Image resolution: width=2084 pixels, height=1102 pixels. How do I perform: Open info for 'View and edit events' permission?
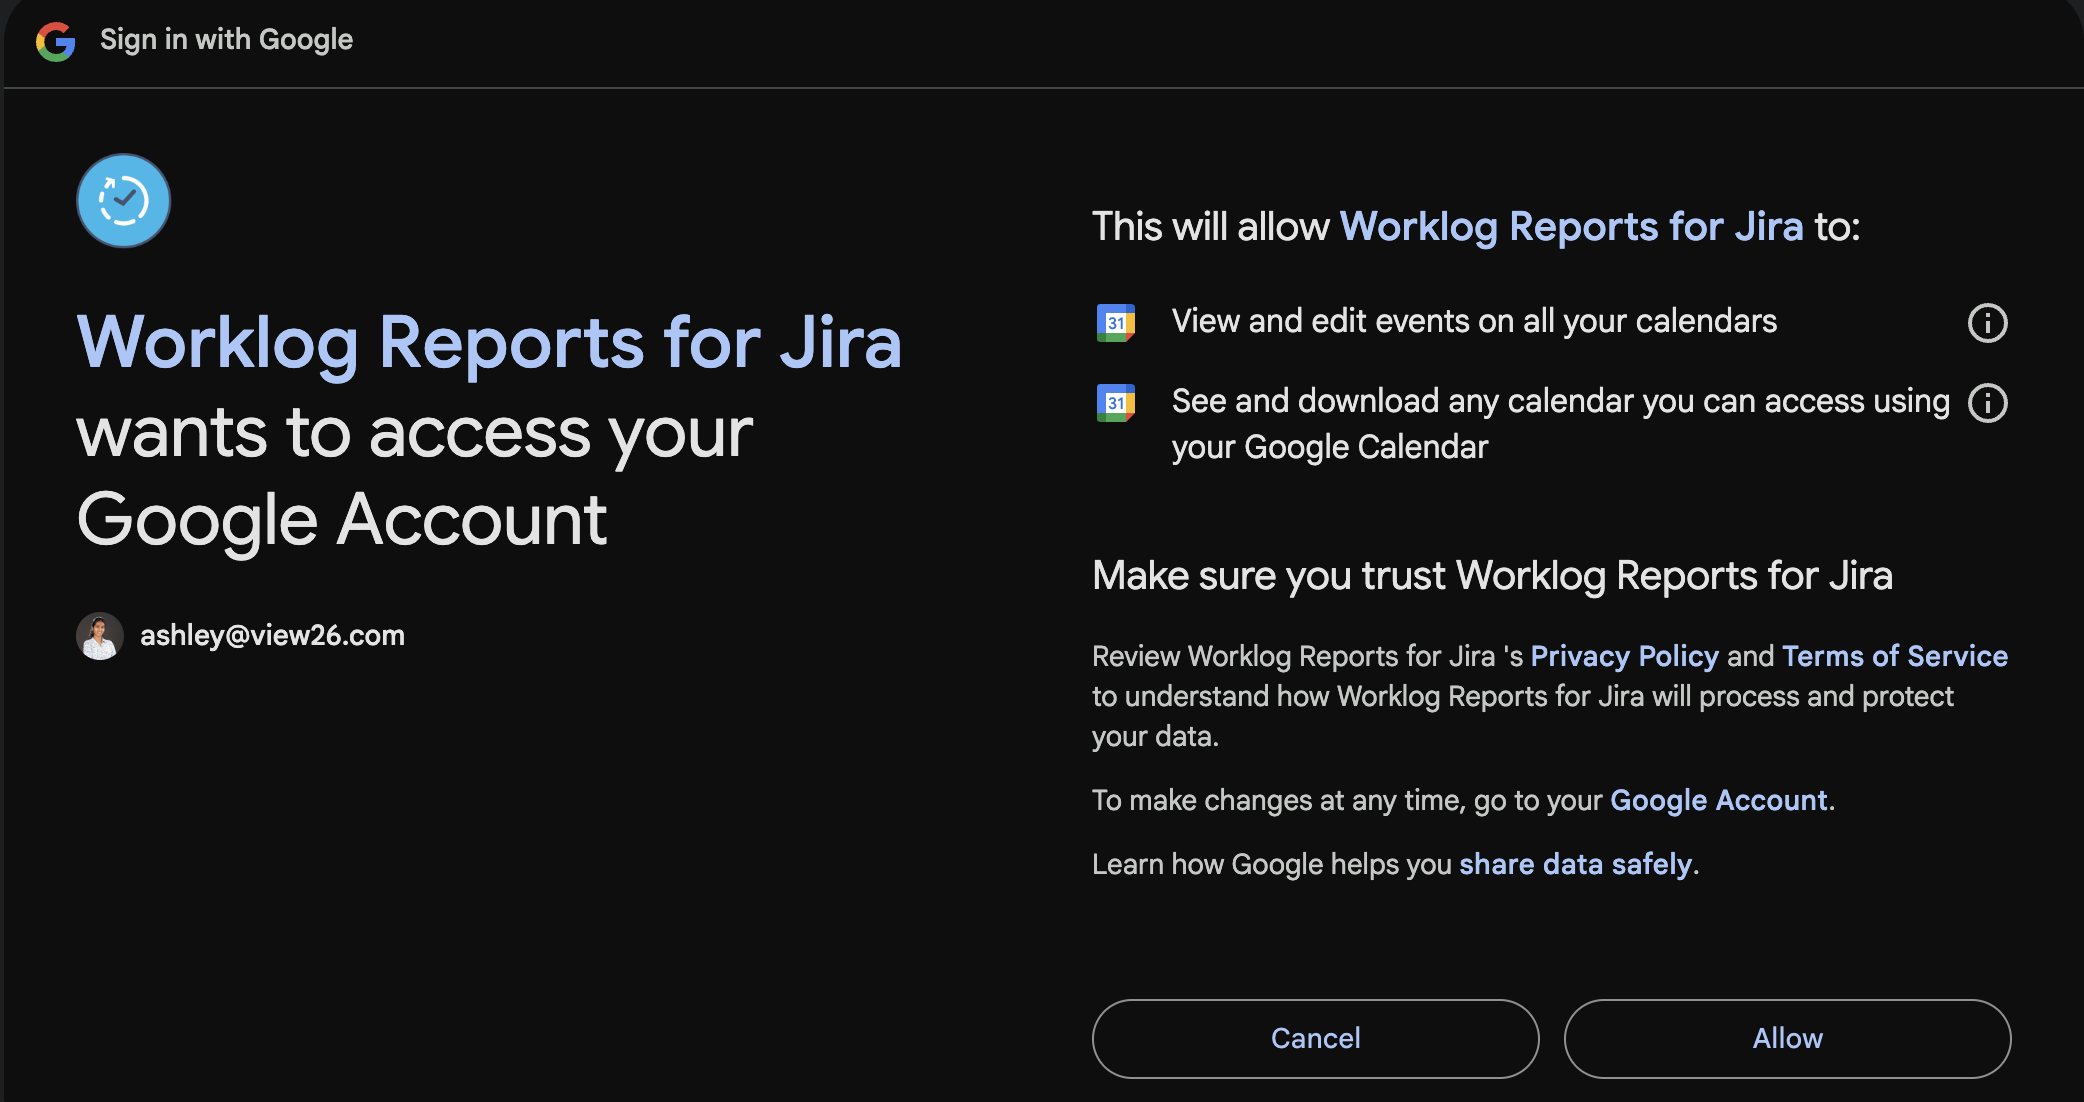pos(1987,323)
